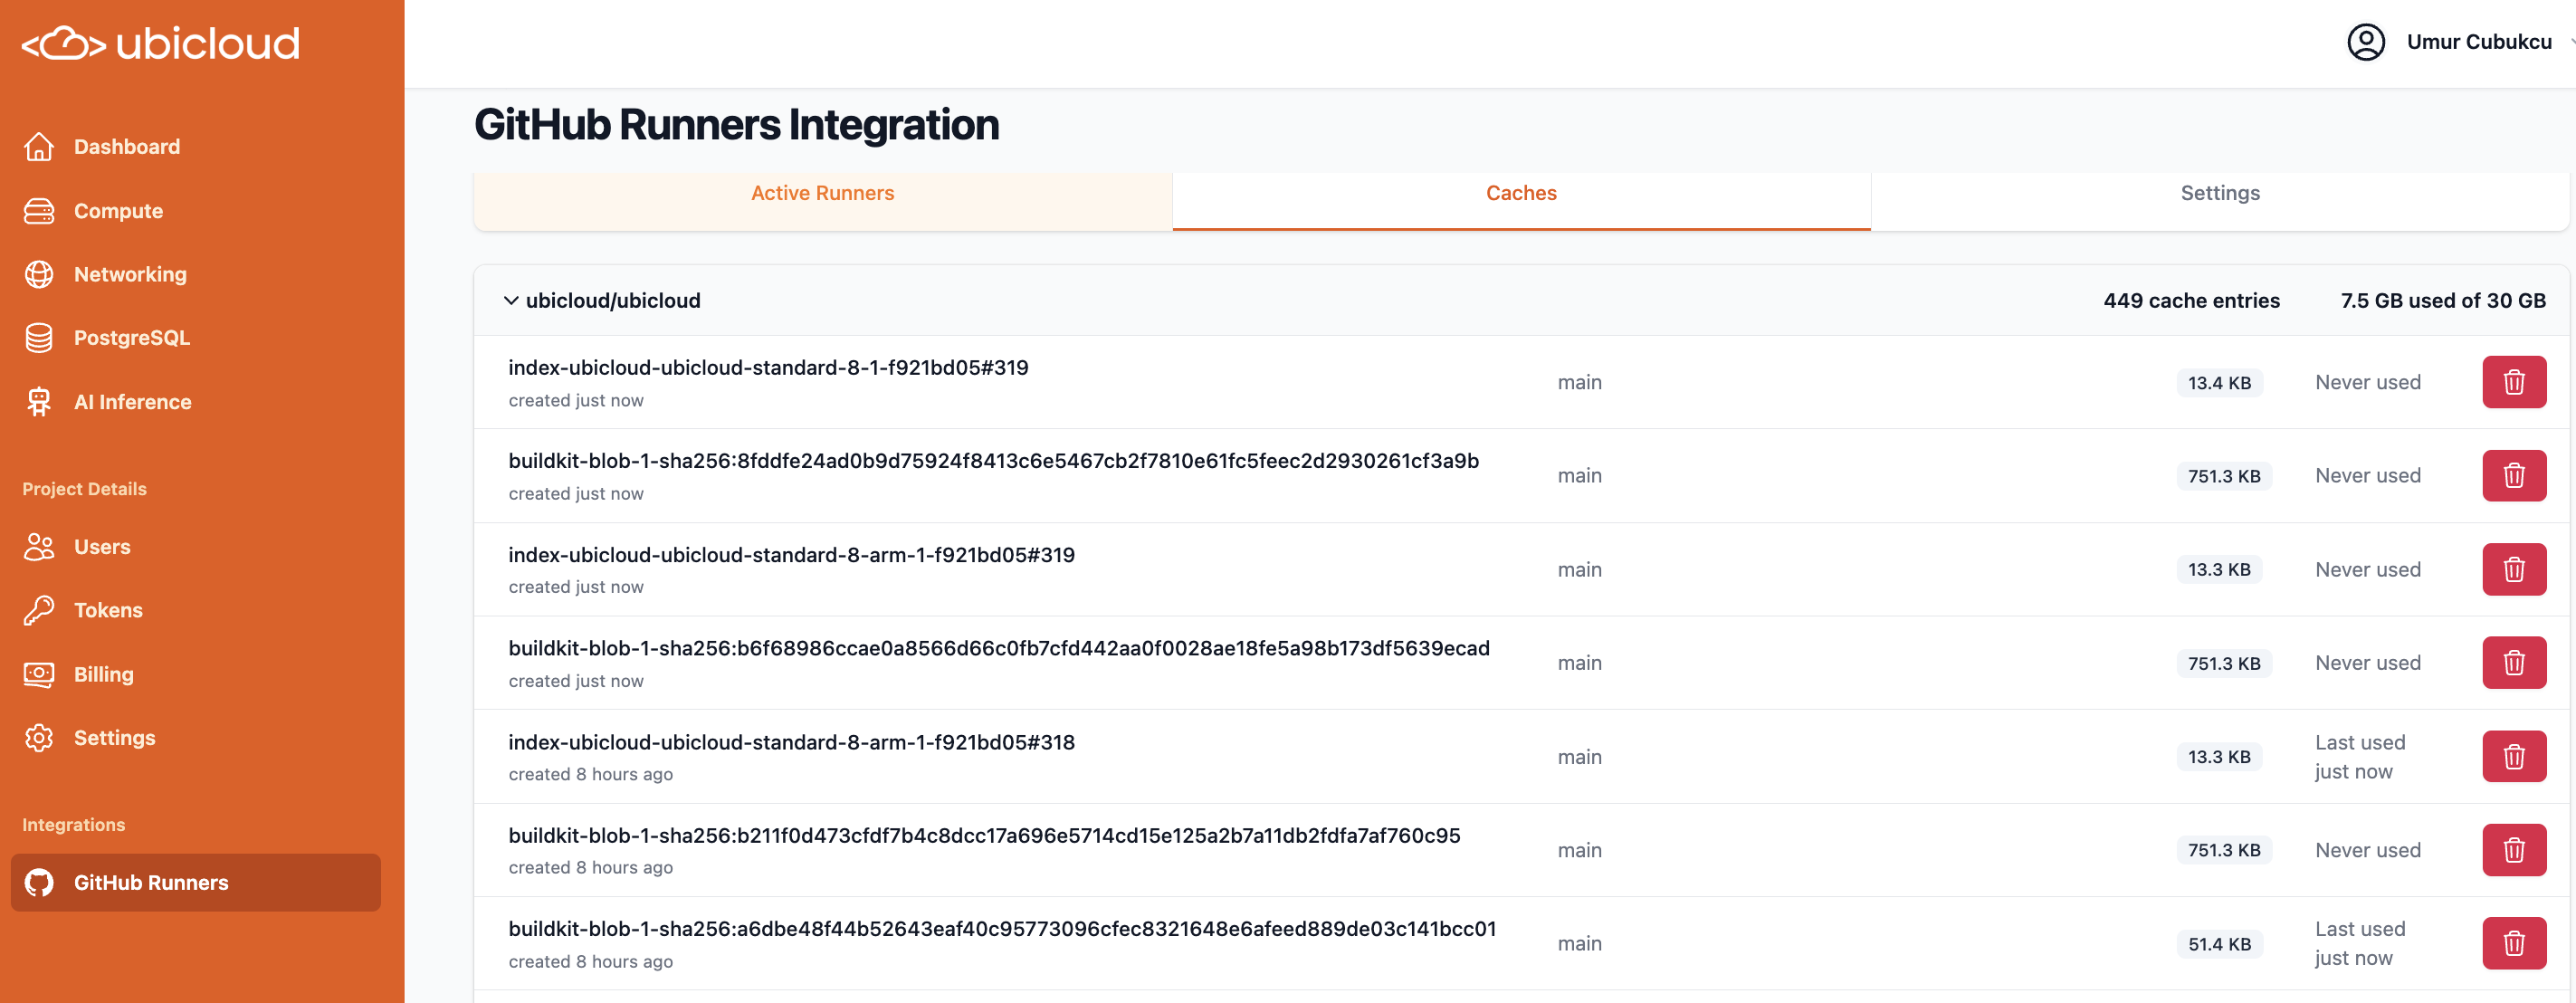Open the Umur Cubukcu account menu
Screen dimensions: 2576x1003
click(x=2478, y=42)
